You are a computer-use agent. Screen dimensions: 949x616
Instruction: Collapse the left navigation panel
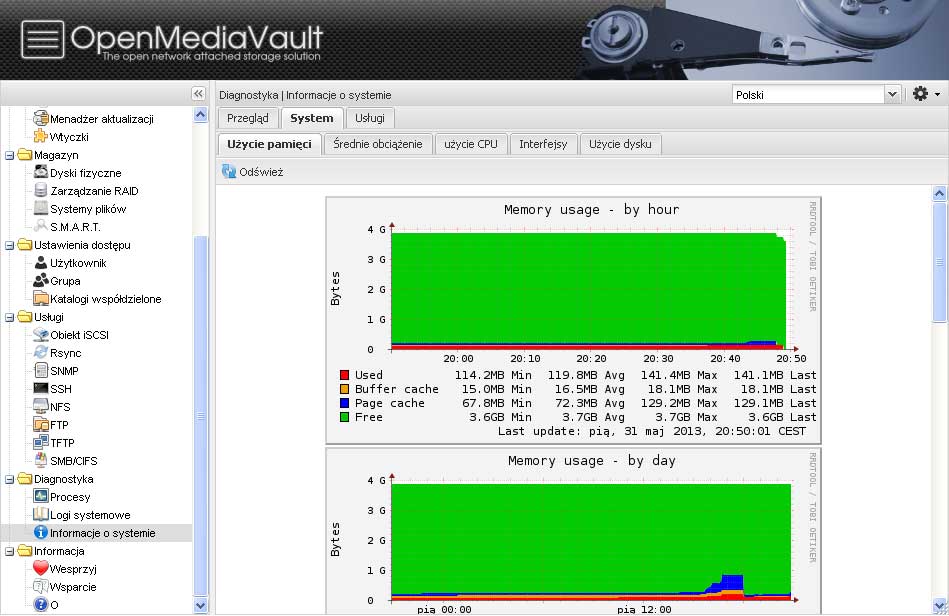pyautogui.click(x=198, y=94)
